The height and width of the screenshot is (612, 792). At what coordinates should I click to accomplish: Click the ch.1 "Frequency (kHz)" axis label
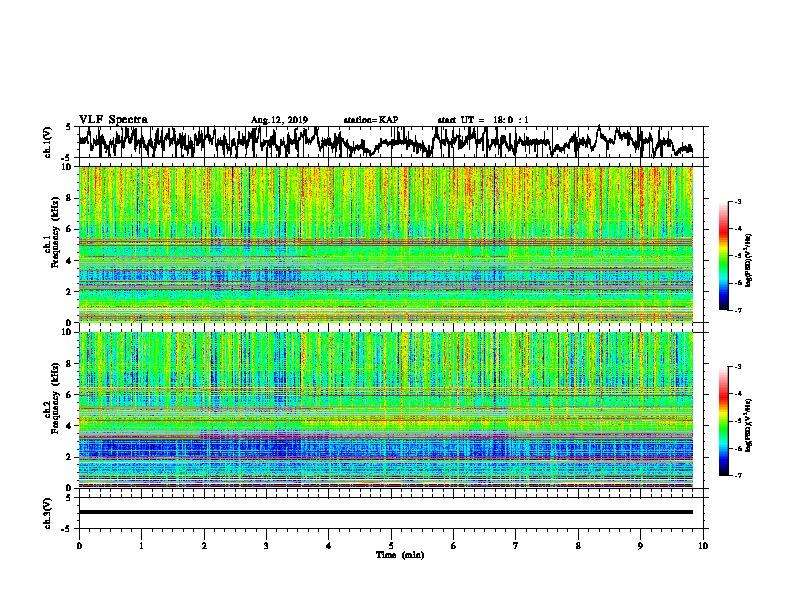(55, 234)
